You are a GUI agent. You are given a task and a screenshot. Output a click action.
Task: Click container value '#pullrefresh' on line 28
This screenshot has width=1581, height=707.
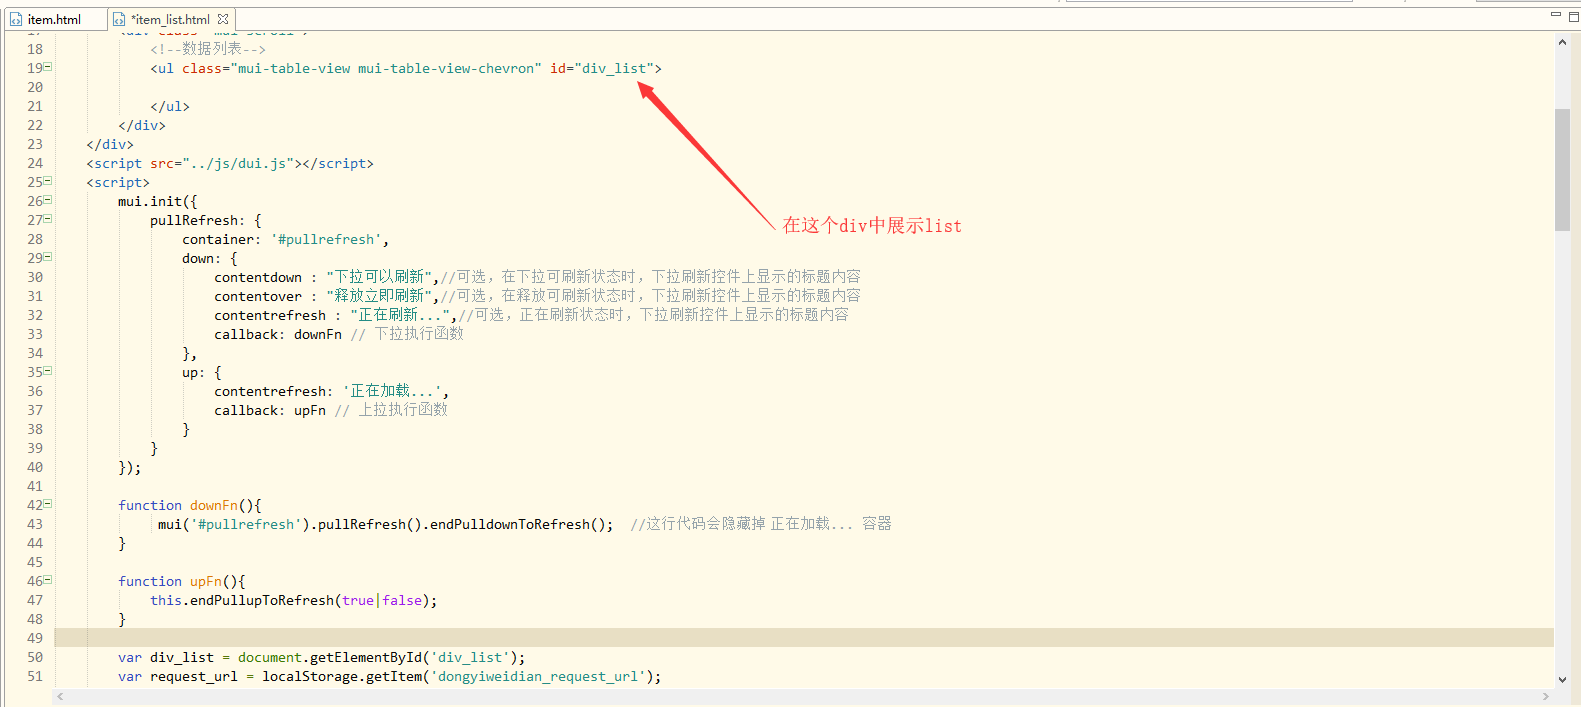(326, 239)
